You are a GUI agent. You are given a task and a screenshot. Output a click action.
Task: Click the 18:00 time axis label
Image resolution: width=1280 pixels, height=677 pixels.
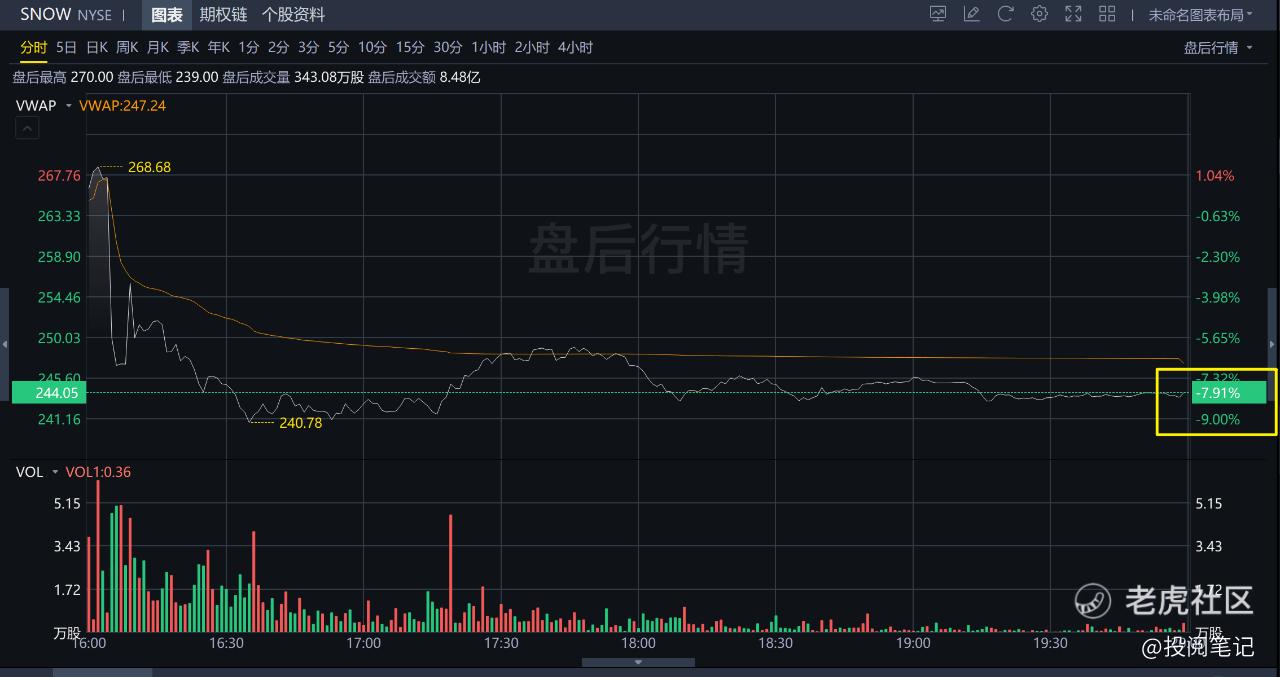tap(638, 643)
